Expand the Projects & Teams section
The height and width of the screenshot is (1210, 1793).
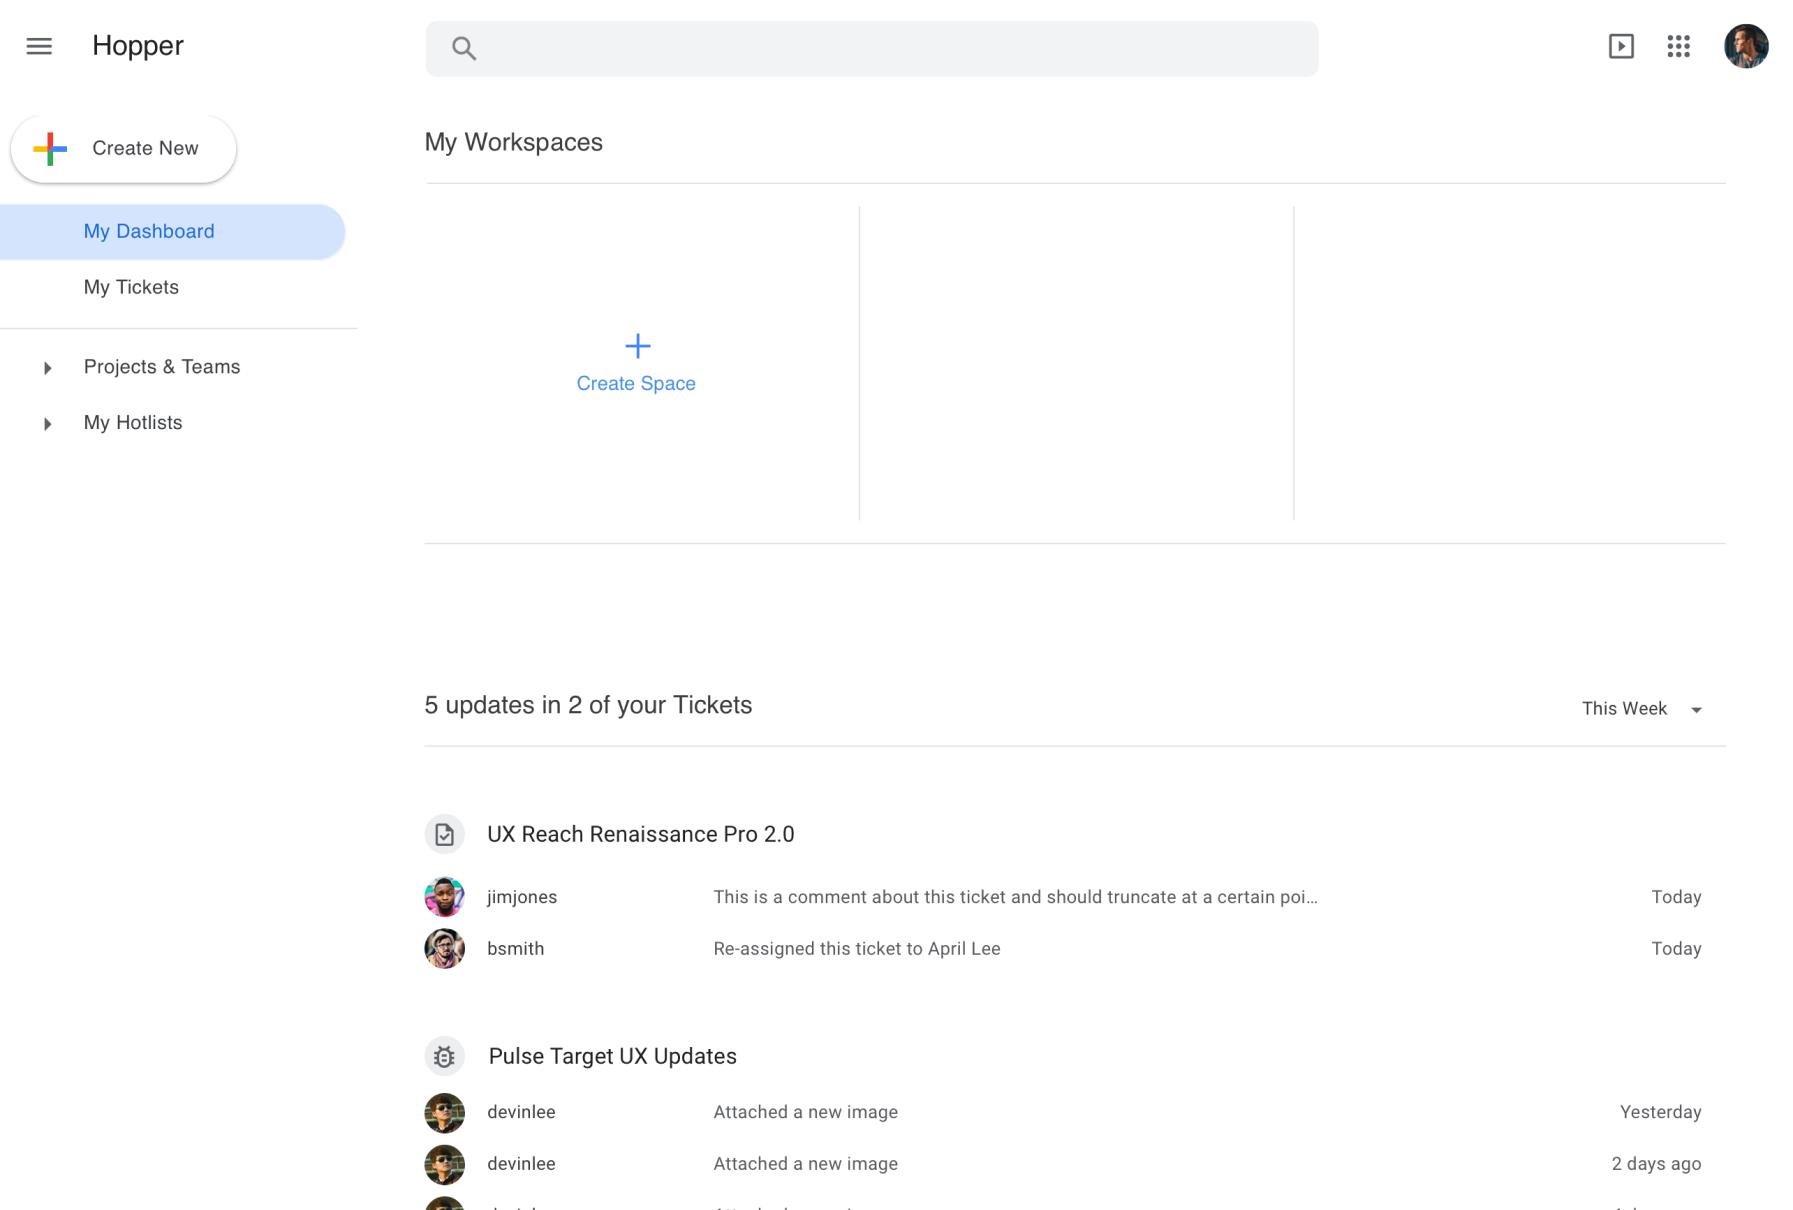pos(47,368)
